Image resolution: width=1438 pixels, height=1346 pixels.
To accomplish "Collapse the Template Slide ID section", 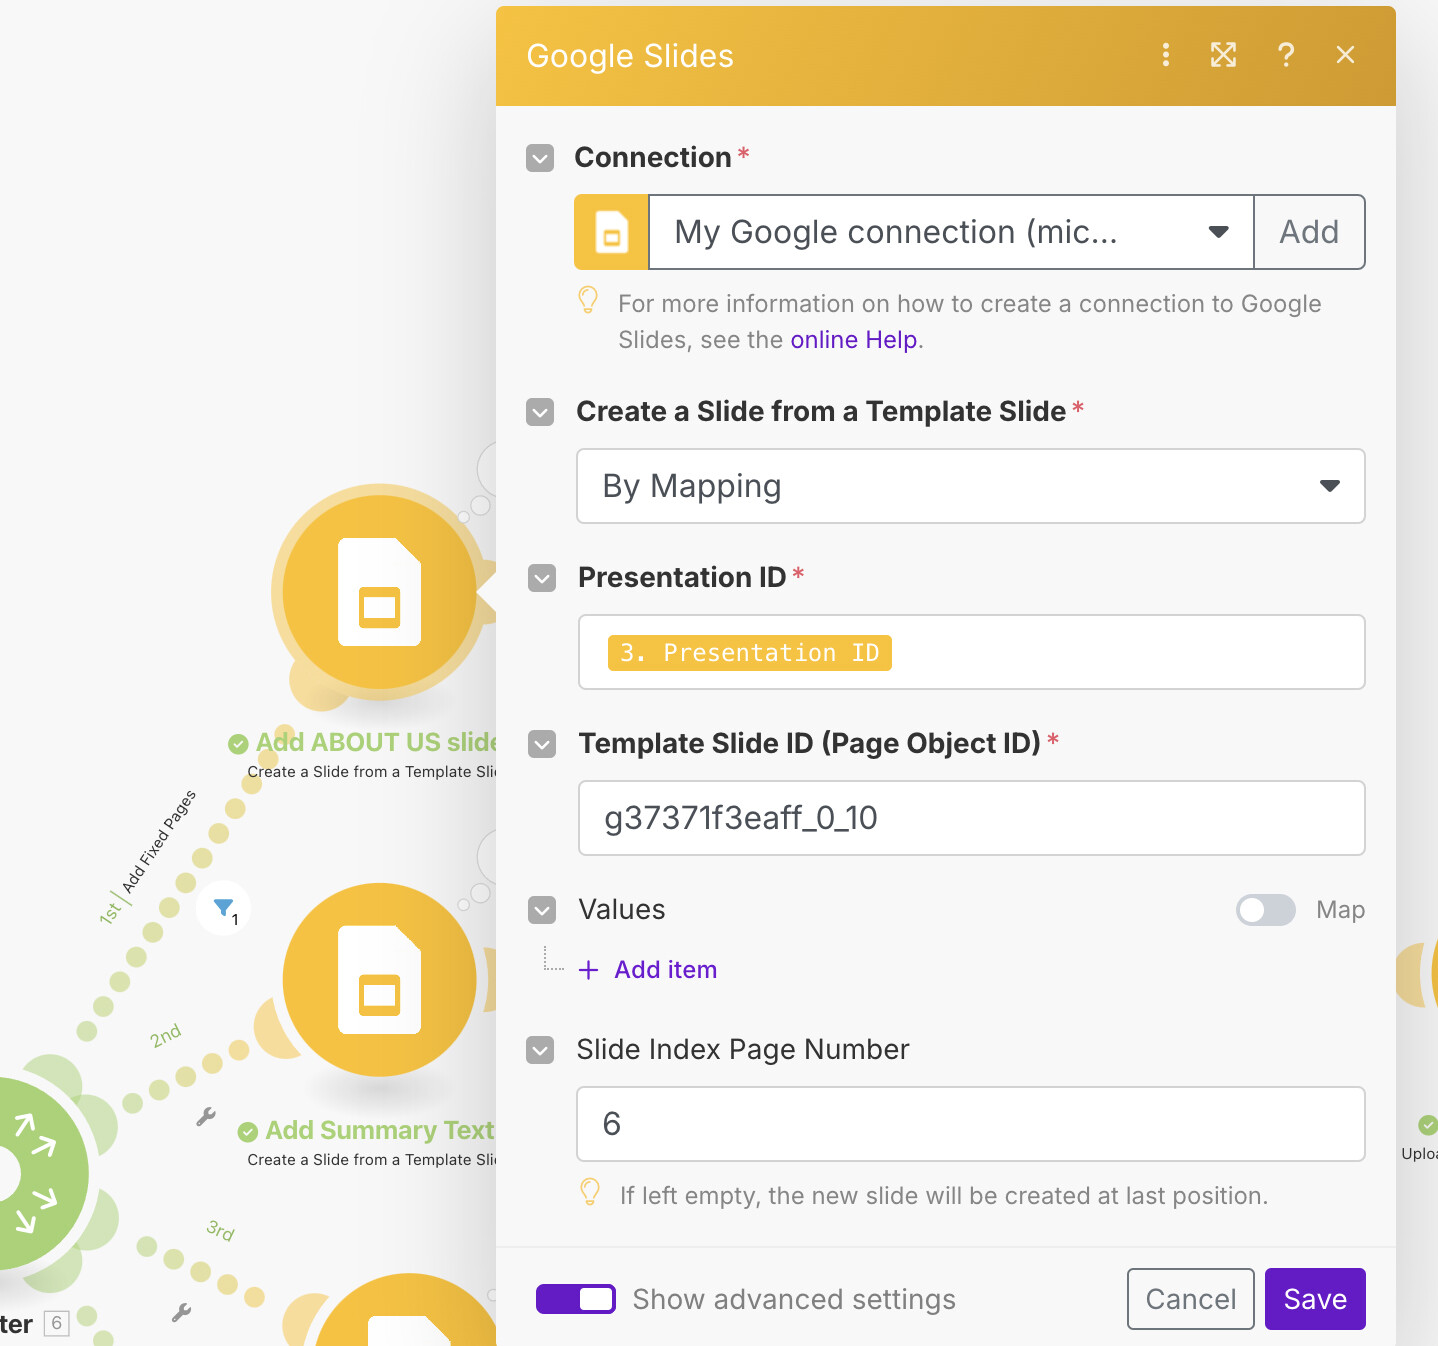I will coord(542,744).
